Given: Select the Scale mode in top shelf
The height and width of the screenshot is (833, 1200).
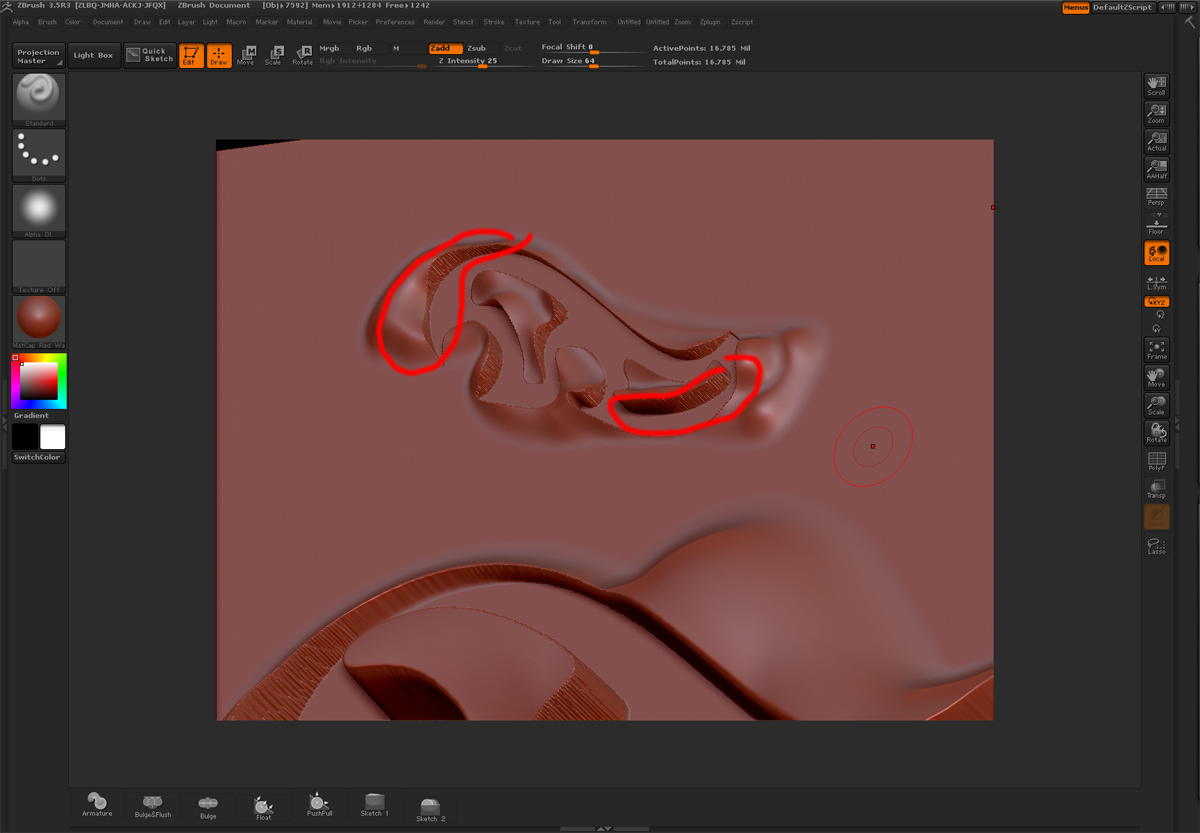Looking at the screenshot, I should pos(273,56).
